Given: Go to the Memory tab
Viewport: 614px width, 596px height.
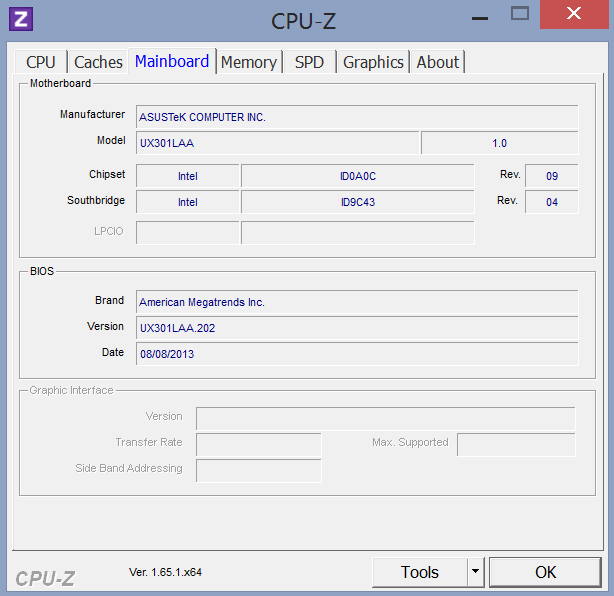Looking at the screenshot, I should click(249, 62).
